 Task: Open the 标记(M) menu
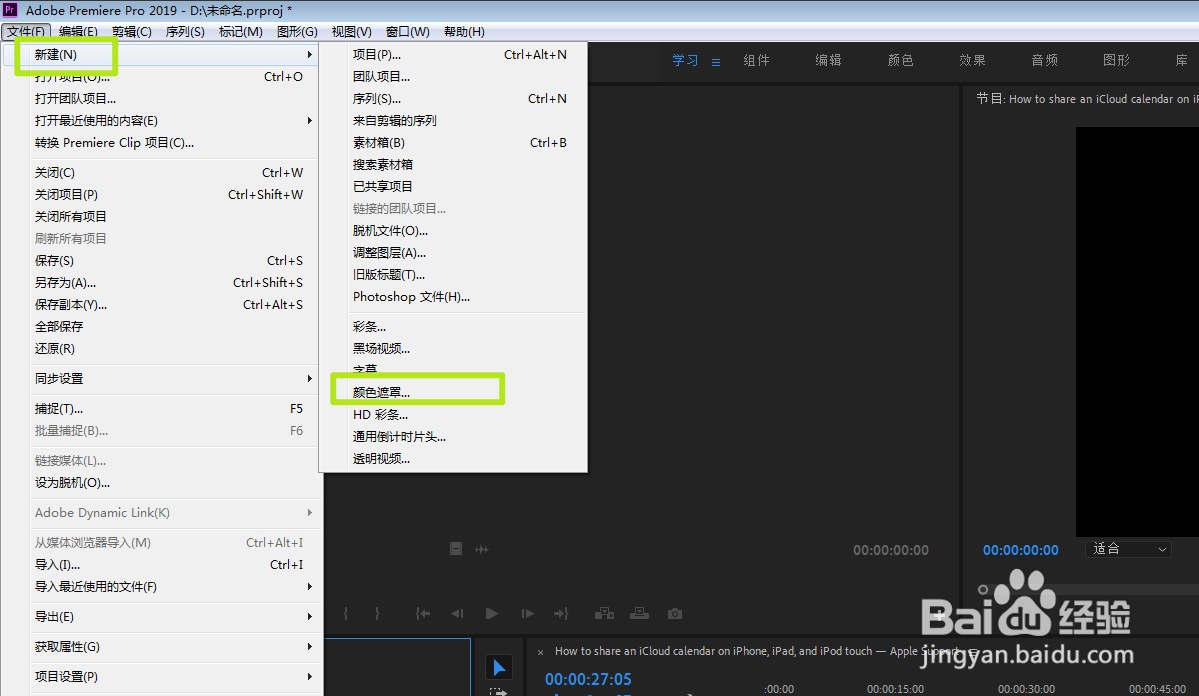(x=240, y=31)
